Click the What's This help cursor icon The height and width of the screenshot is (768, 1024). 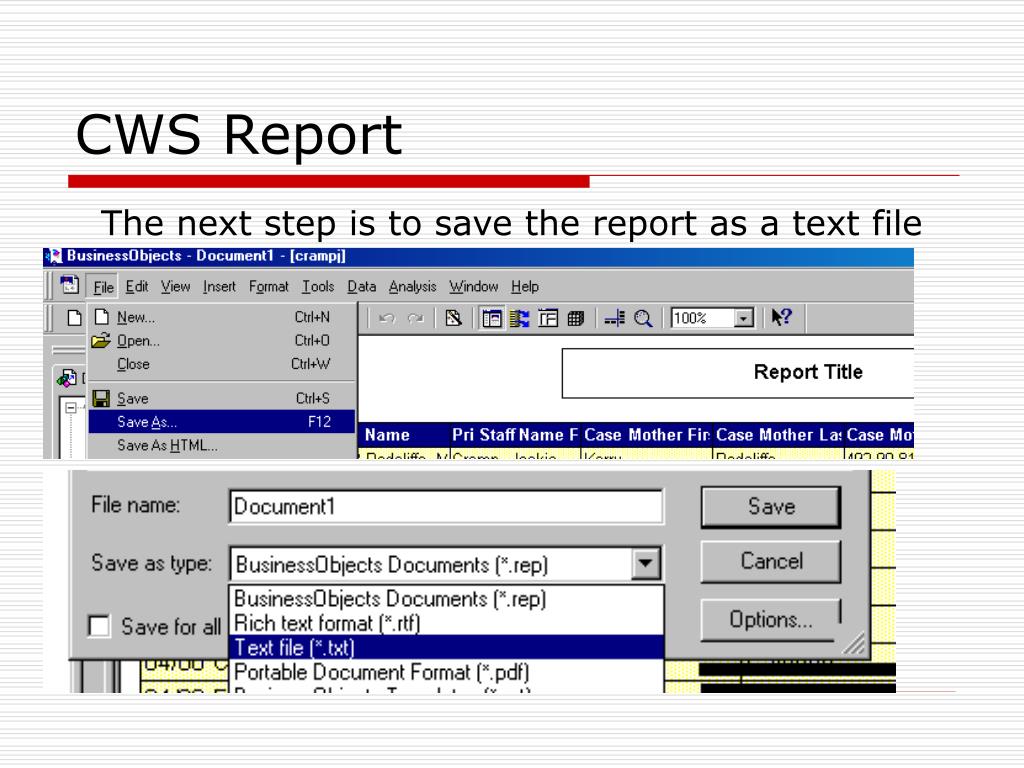click(781, 317)
